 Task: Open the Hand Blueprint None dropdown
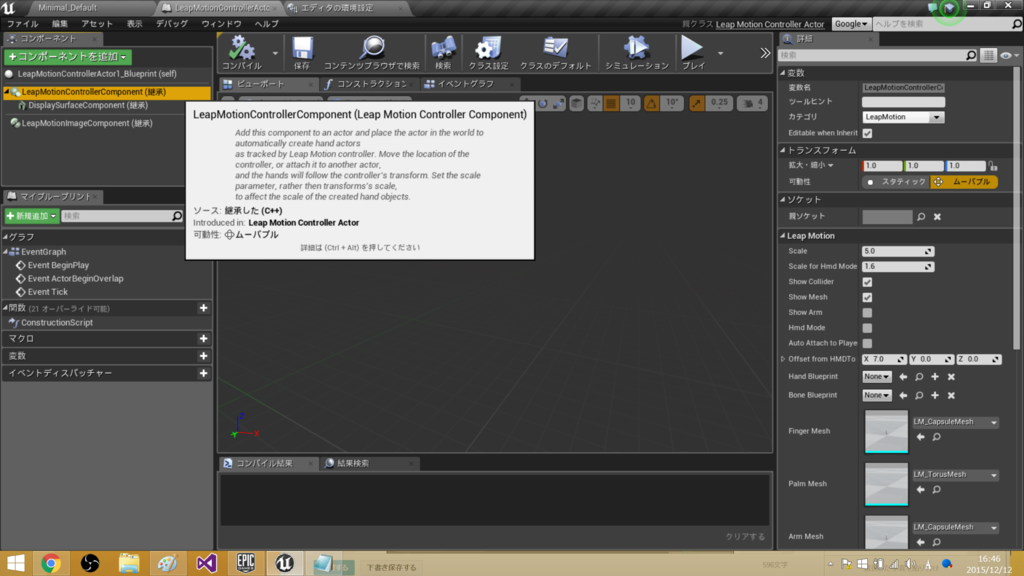pyautogui.click(x=876, y=377)
